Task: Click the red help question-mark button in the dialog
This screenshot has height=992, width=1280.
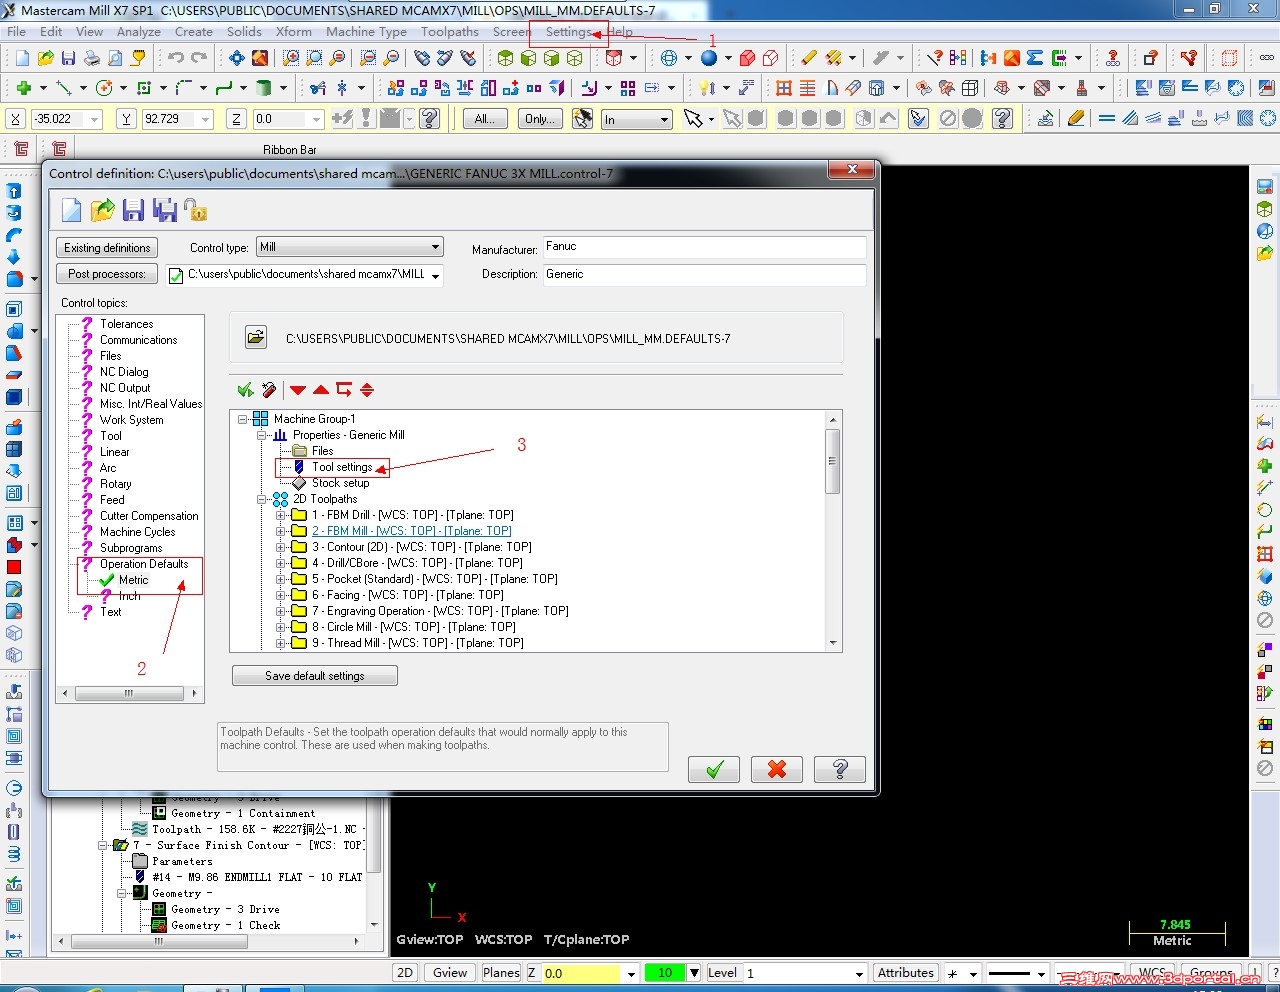Action: pyautogui.click(x=840, y=769)
